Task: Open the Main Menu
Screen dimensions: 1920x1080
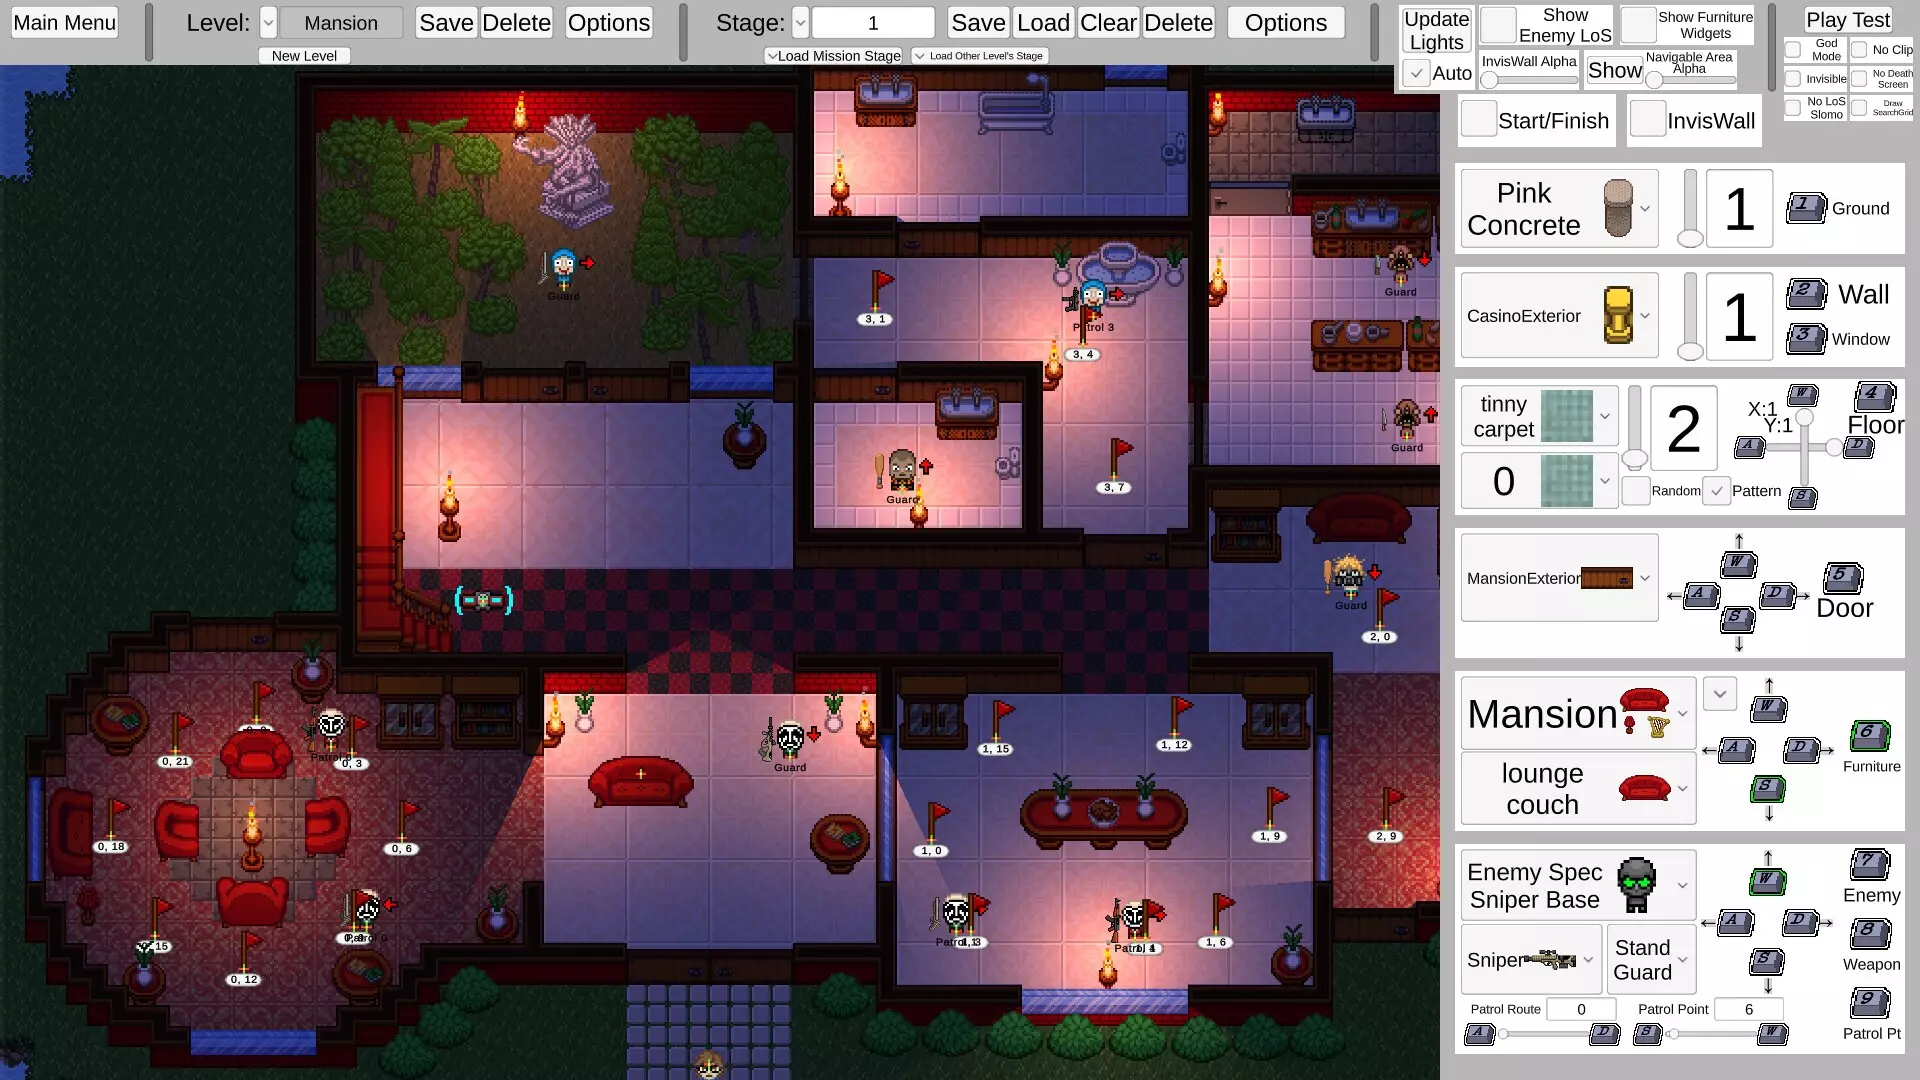Action: tap(64, 22)
